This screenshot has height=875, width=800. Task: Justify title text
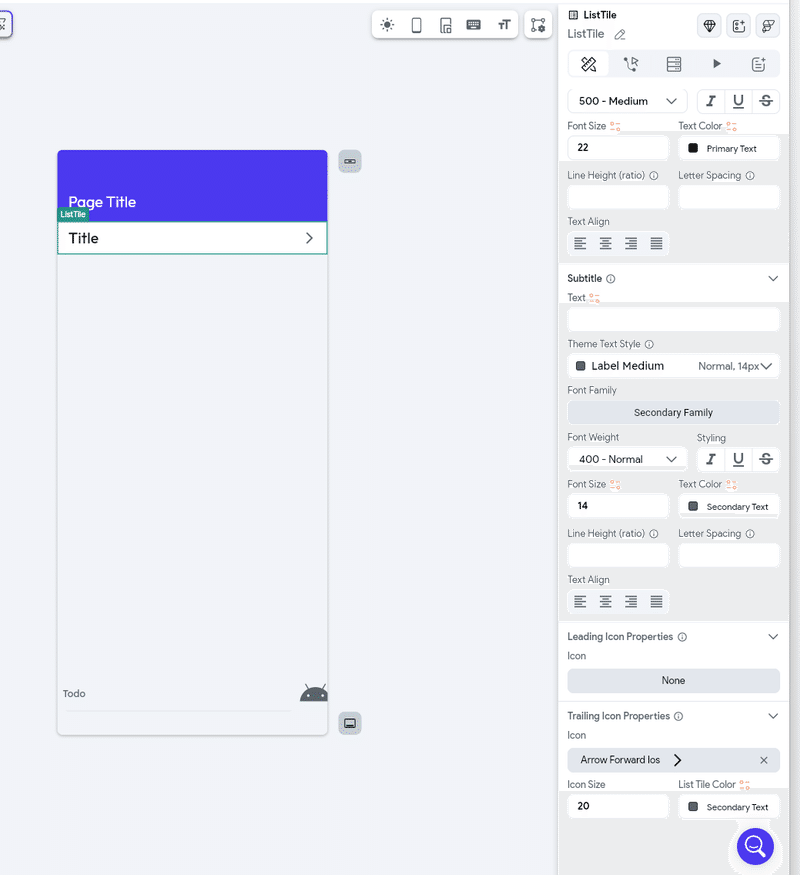click(656, 243)
